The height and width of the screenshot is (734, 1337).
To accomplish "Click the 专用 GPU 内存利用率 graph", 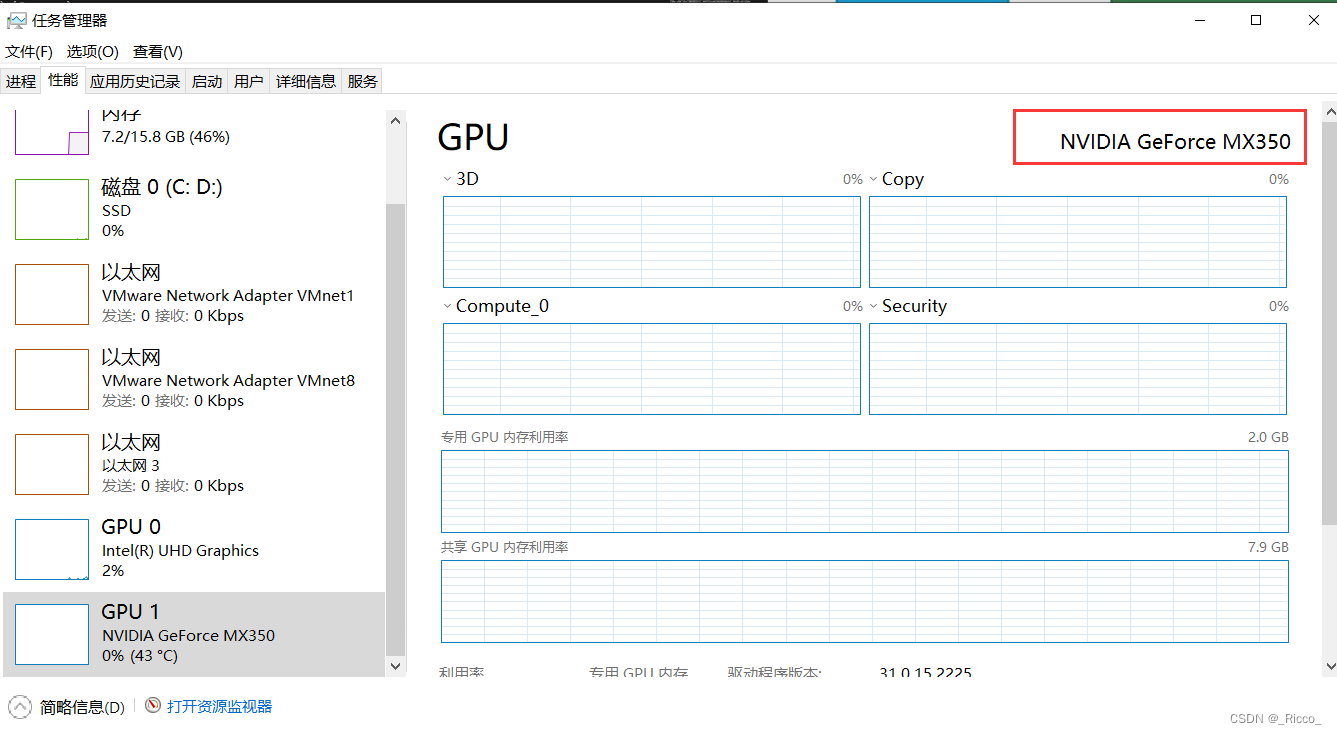I will [x=865, y=491].
